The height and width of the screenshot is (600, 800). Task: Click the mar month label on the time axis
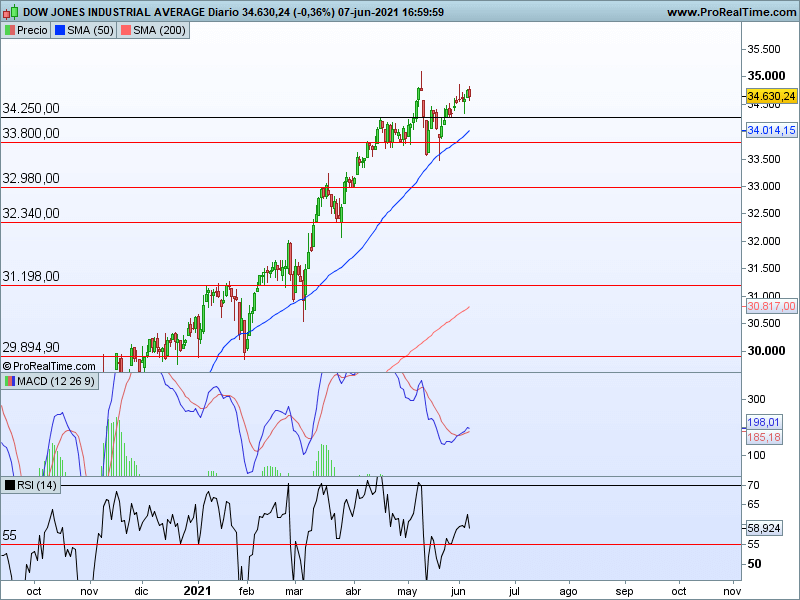coord(294,591)
